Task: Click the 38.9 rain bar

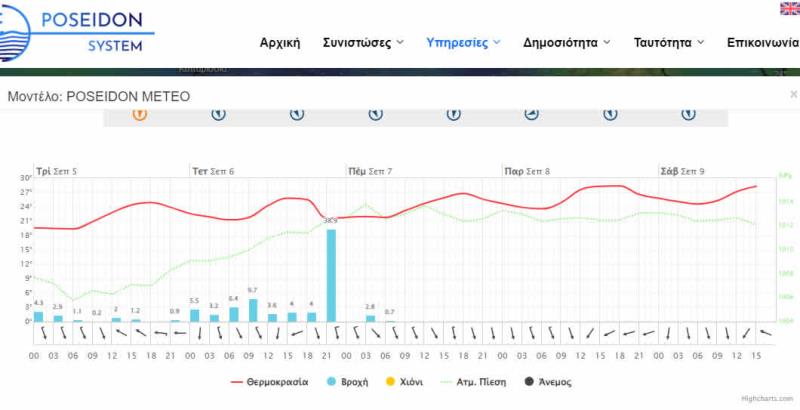Action: pos(331,275)
